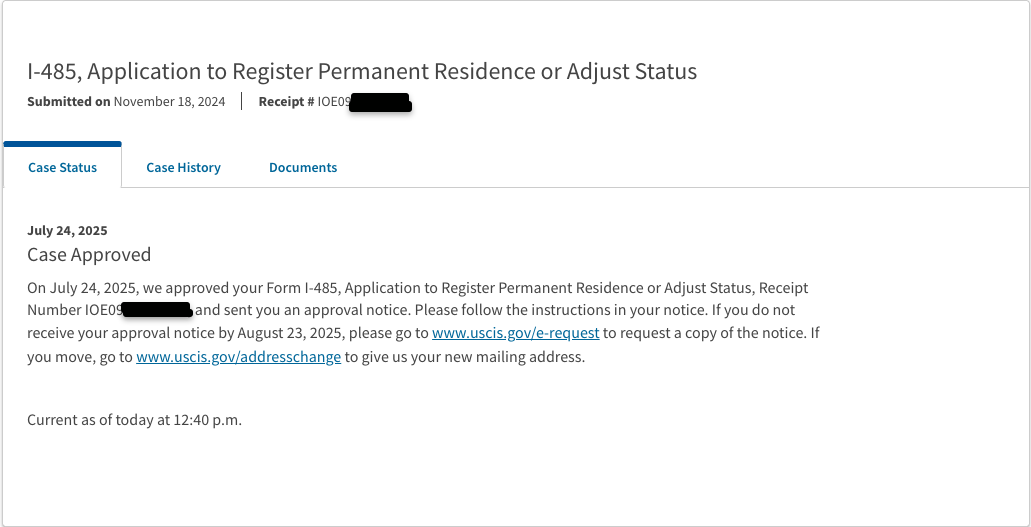The width and height of the screenshot is (1031, 527).
Task: Click the "August 23, 2025" deadline text
Action: click(289, 333)
